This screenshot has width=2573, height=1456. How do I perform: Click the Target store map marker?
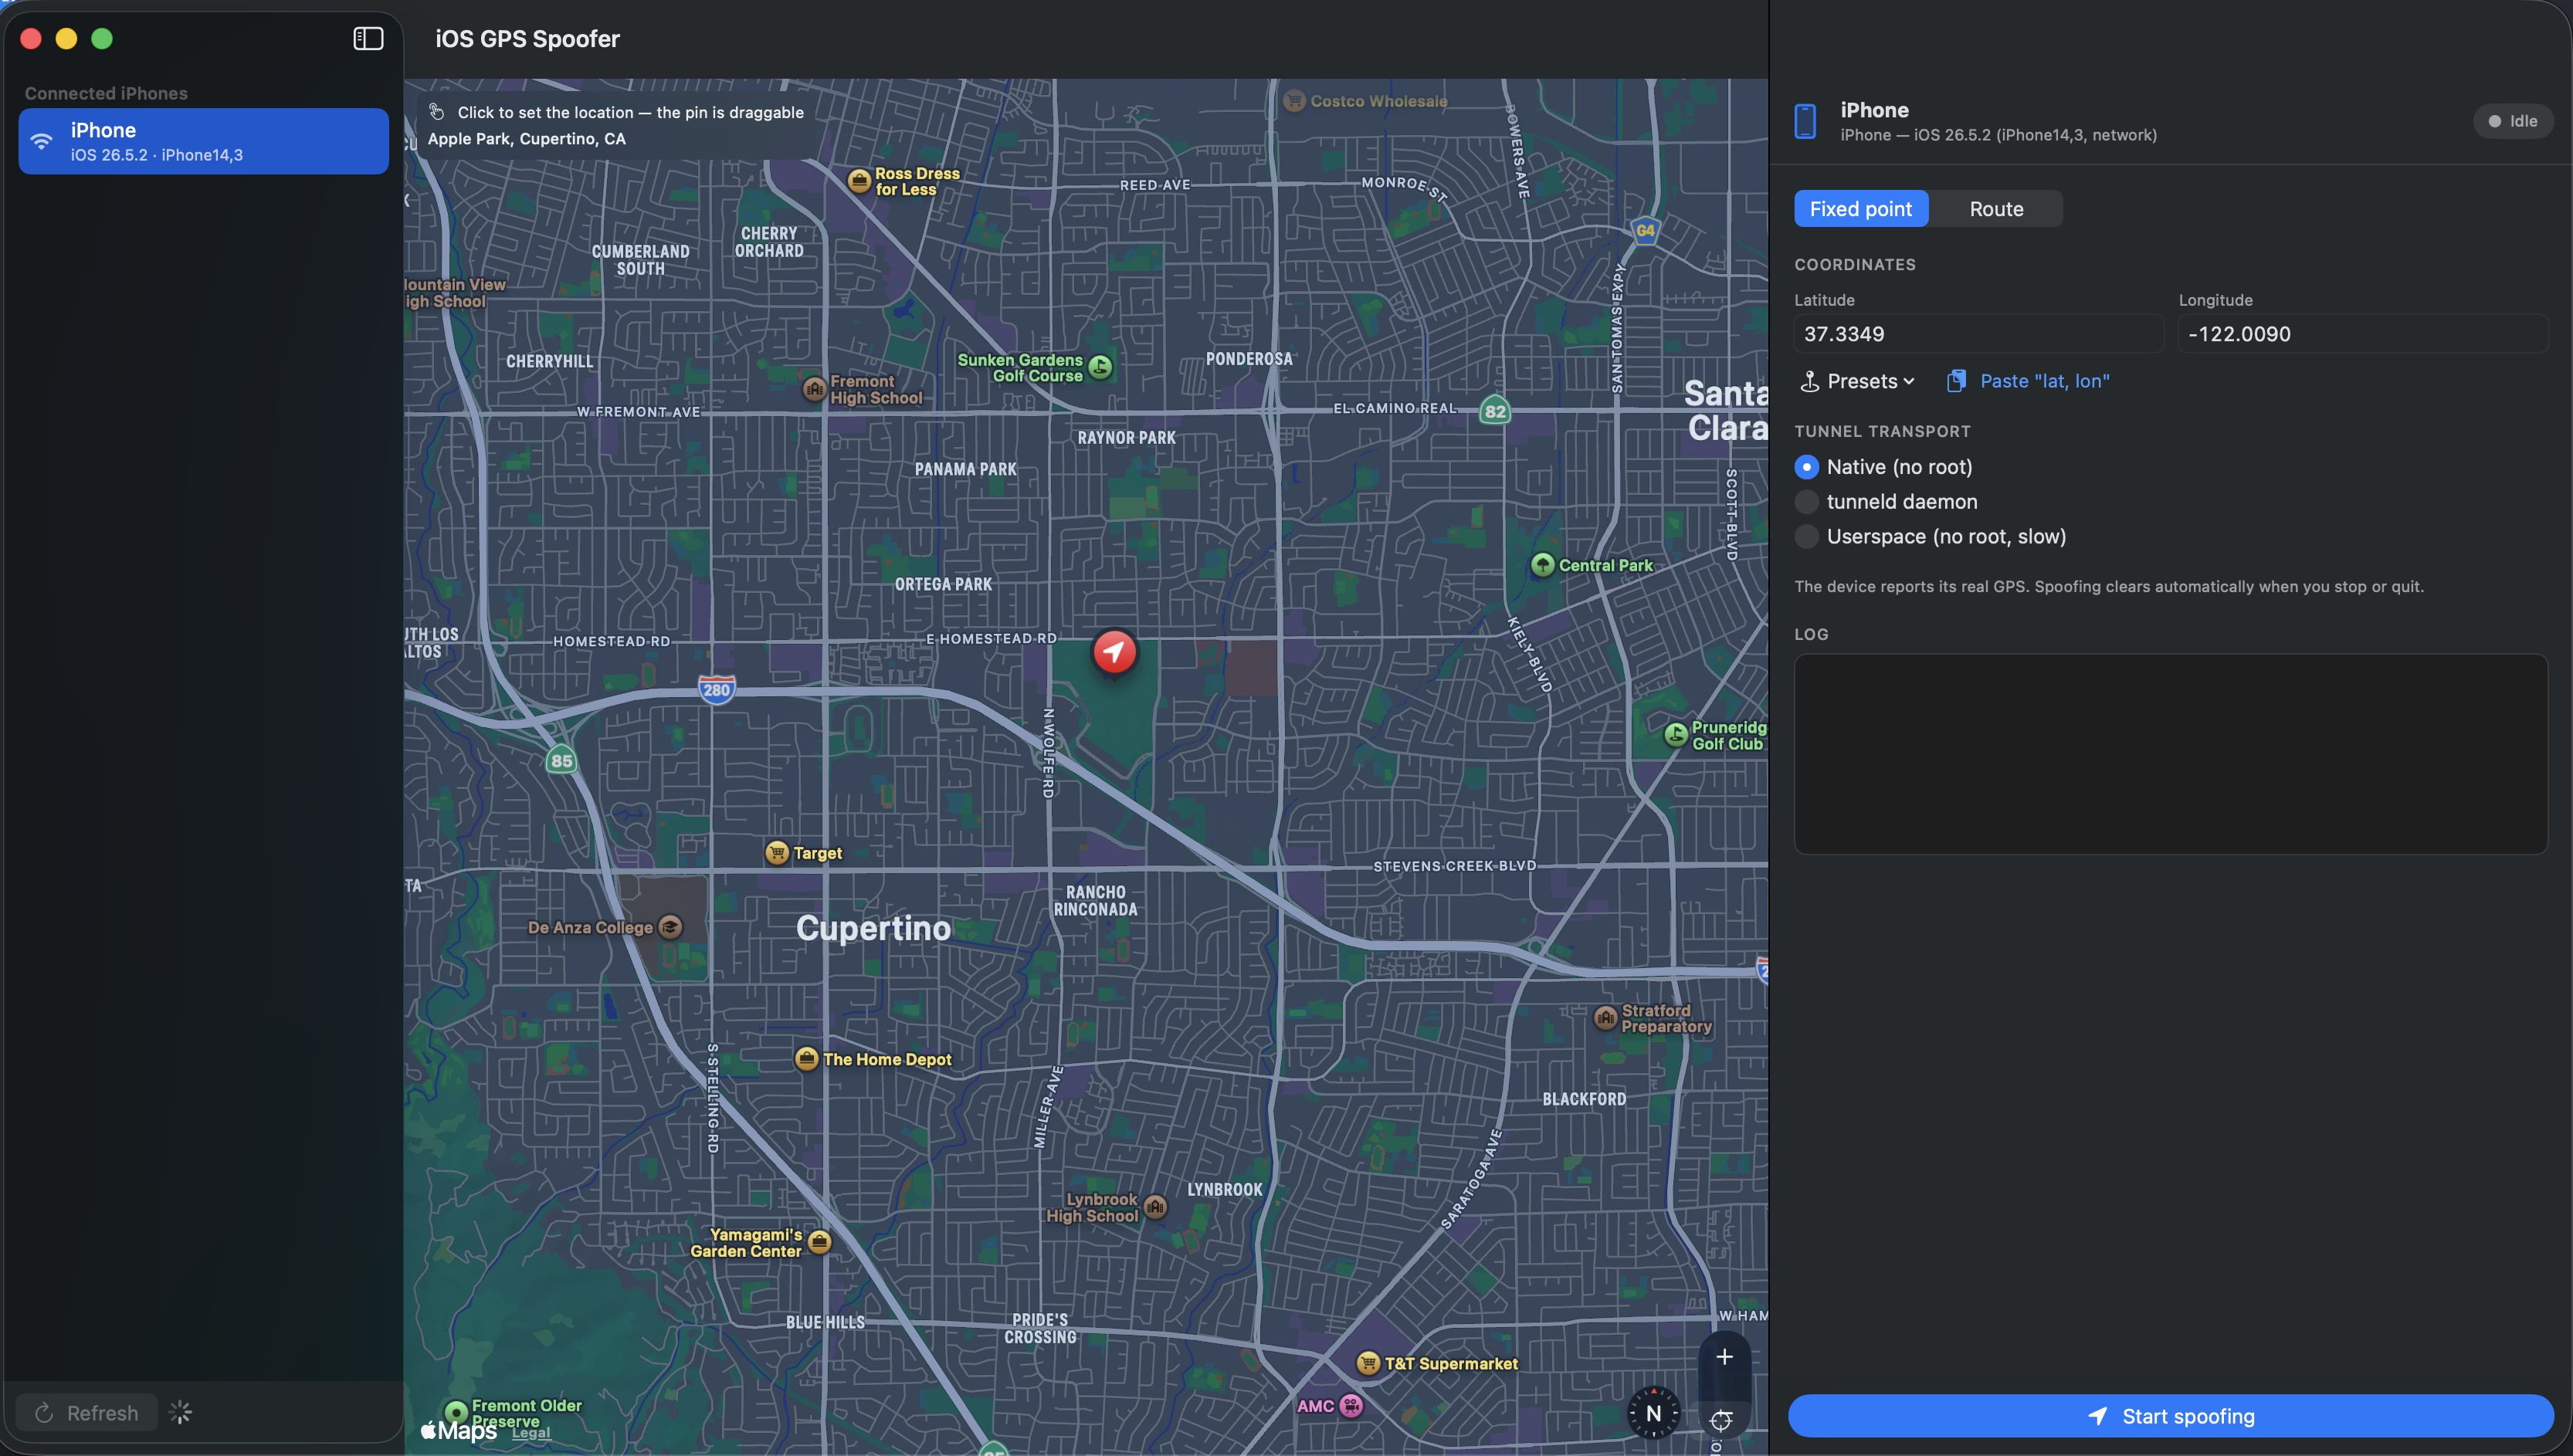777,853
